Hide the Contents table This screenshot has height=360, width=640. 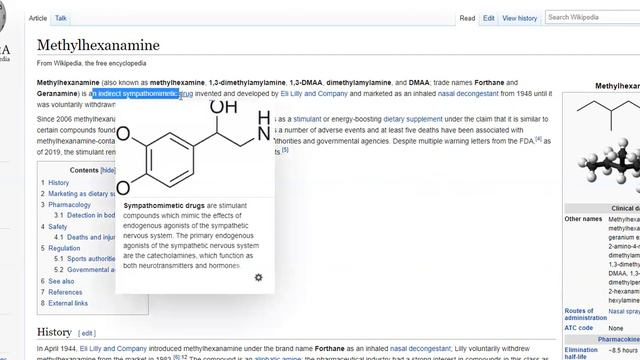[x=108, y=170]
